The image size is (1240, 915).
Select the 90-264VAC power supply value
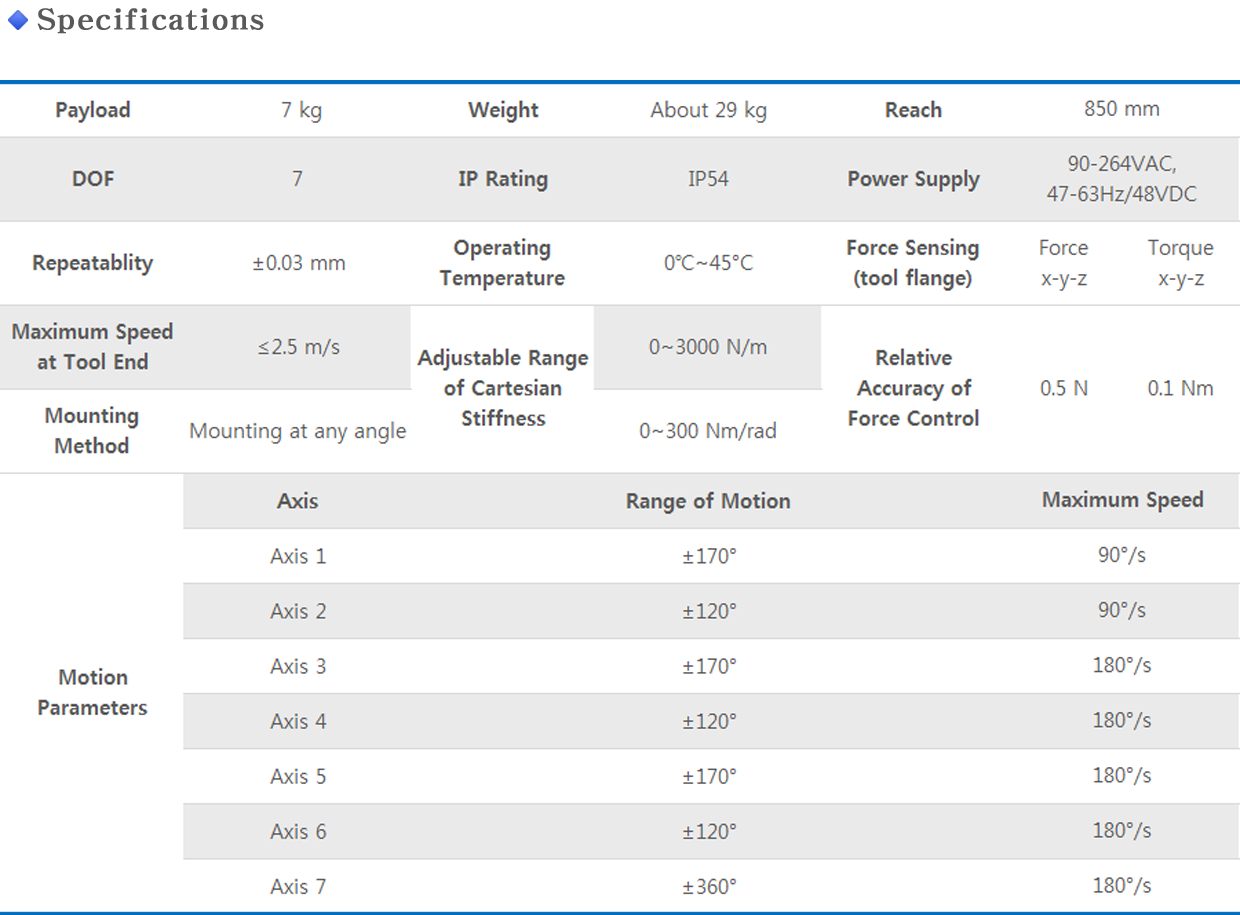point(1122,179)
